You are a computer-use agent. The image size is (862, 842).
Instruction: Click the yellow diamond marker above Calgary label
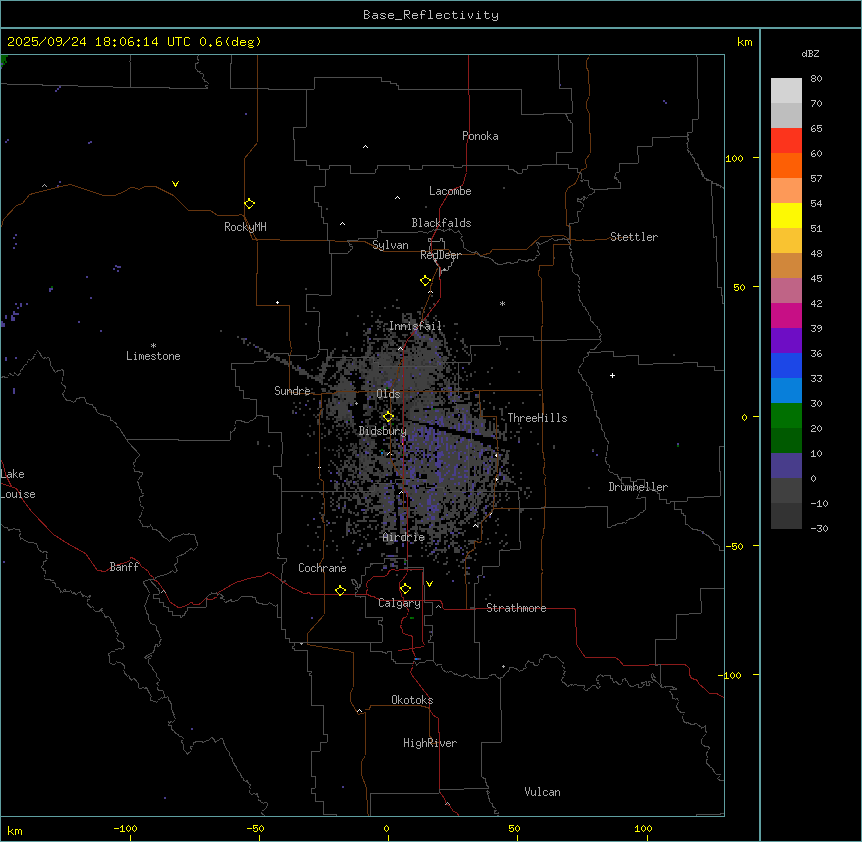click(x=405, y=589)
